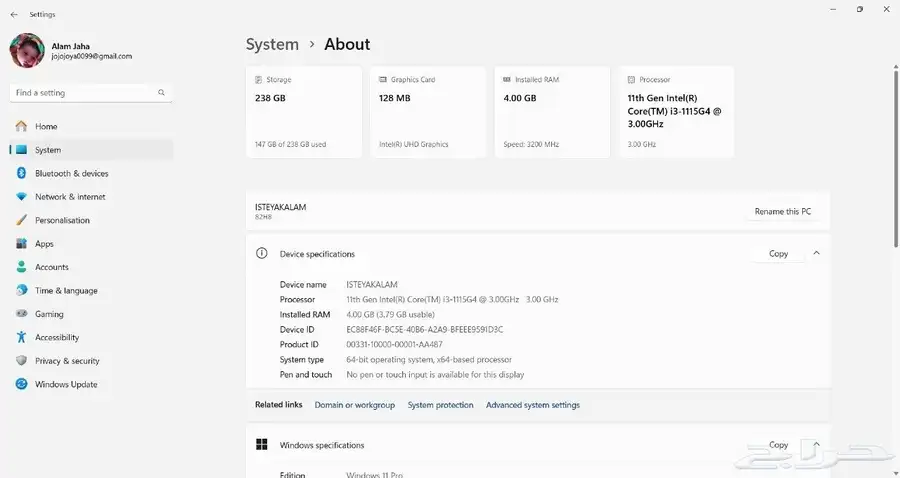Collapse the Device specifications section

[x=816, y=253]
